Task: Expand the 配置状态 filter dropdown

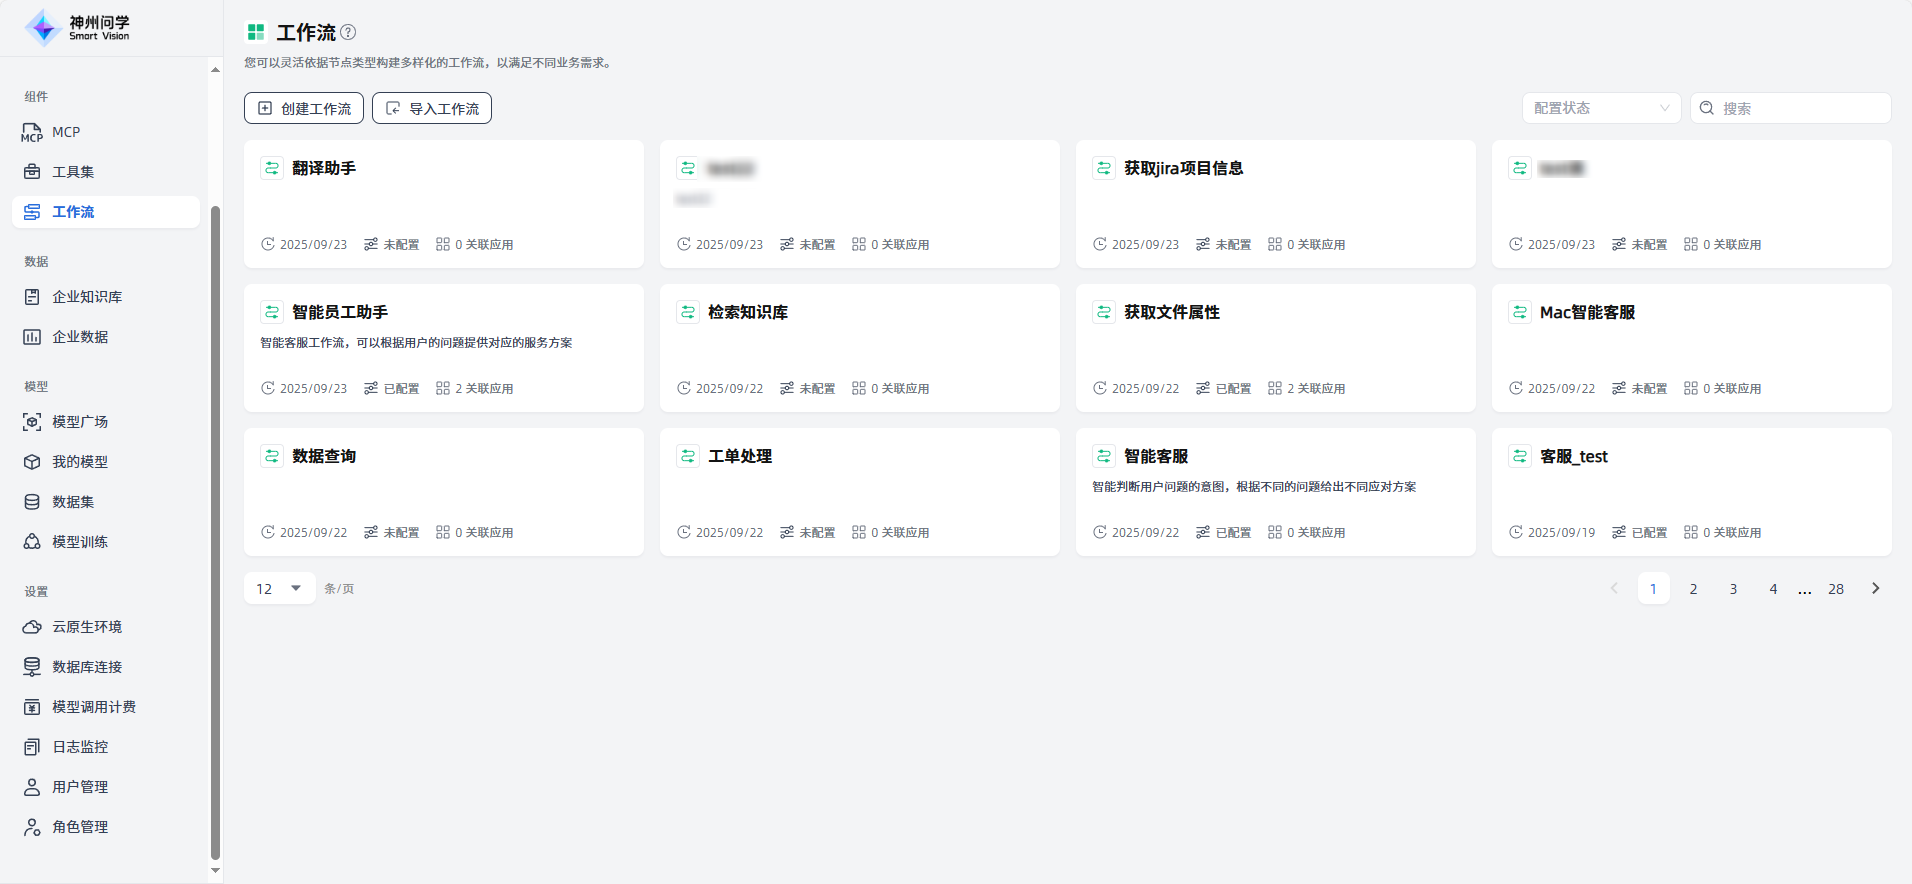Action: coord(1600,108)
